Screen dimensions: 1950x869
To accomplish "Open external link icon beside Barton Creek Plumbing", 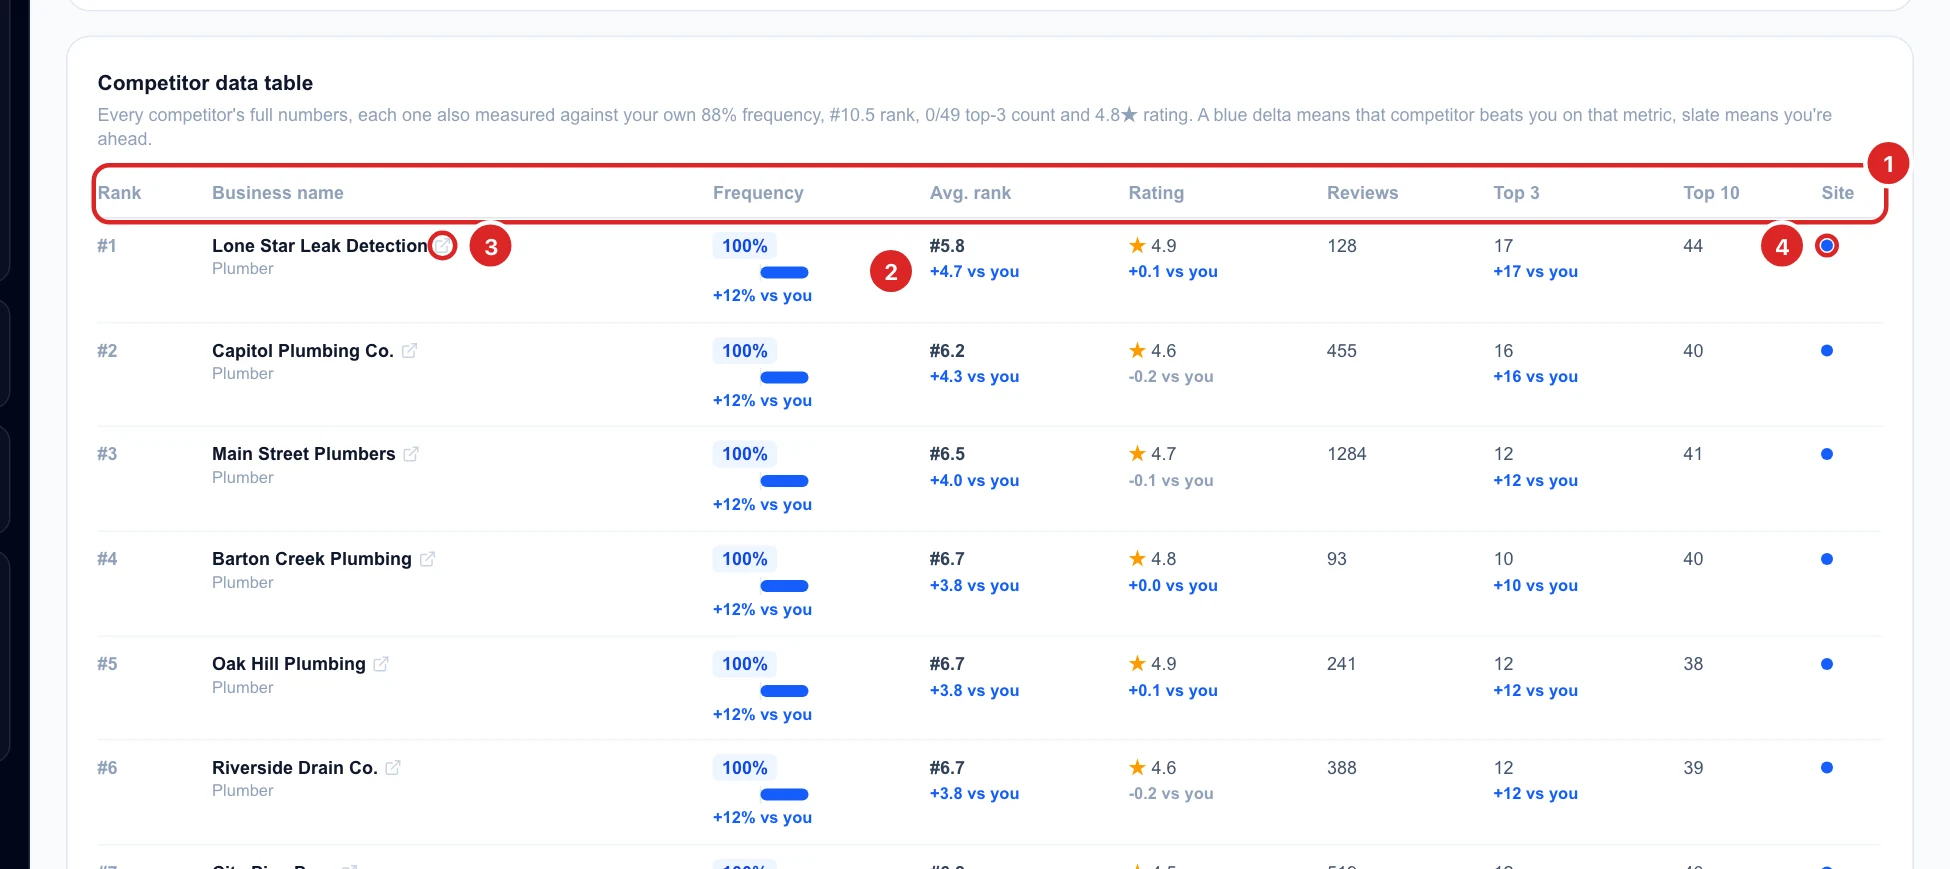I will click(427, 559).
